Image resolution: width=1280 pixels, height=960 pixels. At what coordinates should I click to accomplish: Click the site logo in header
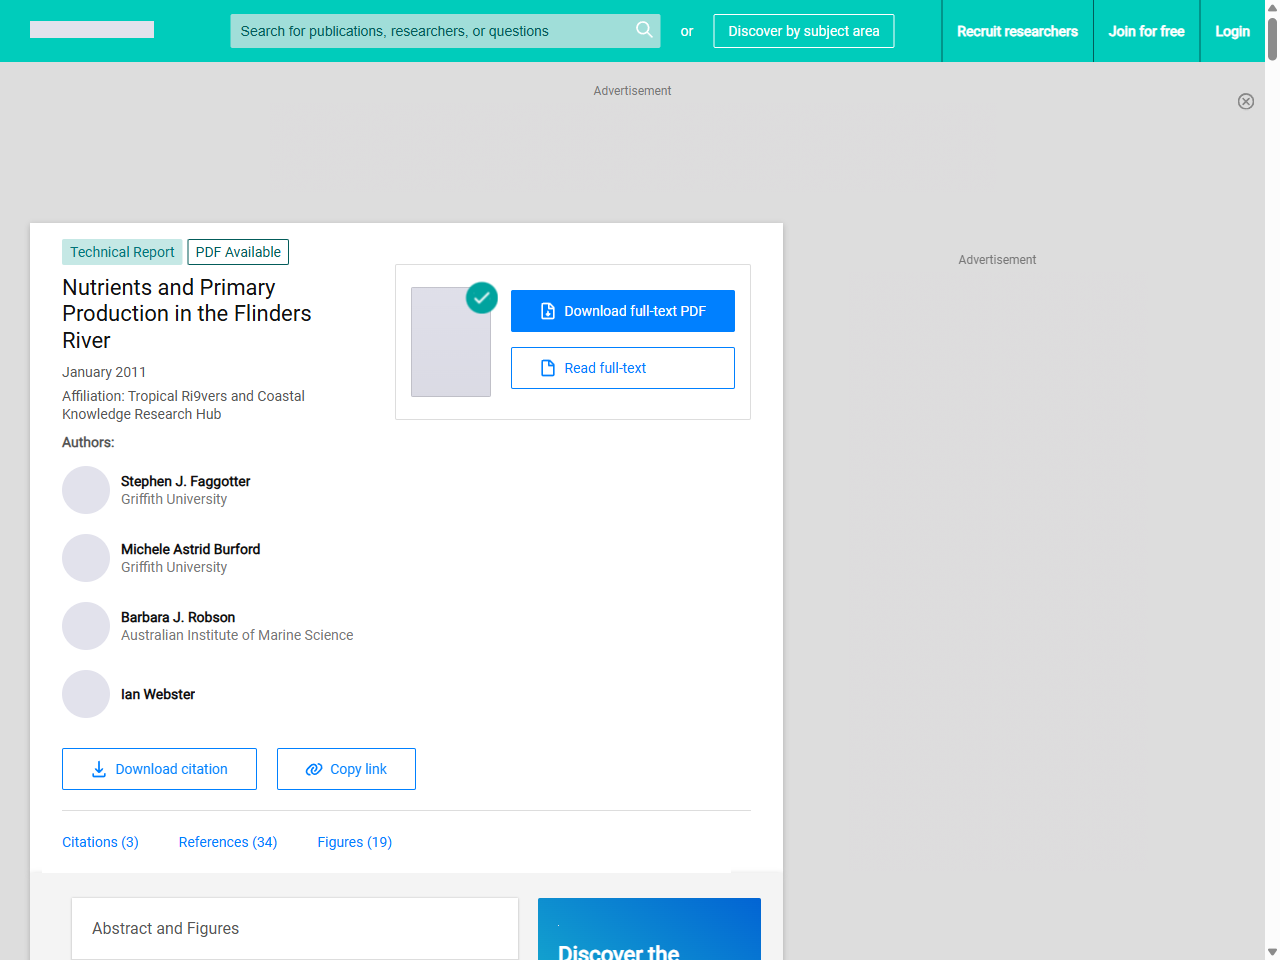click(x=92, y=30)
